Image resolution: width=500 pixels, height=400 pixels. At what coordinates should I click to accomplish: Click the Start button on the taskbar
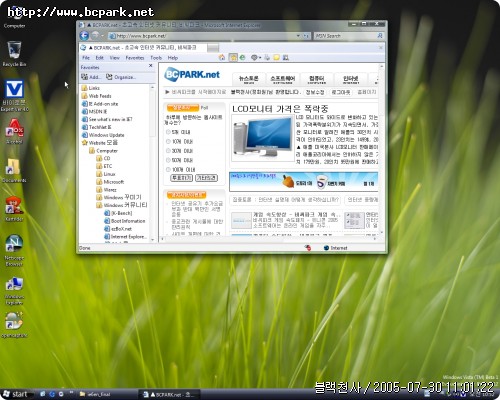click(x=15, y=394)
